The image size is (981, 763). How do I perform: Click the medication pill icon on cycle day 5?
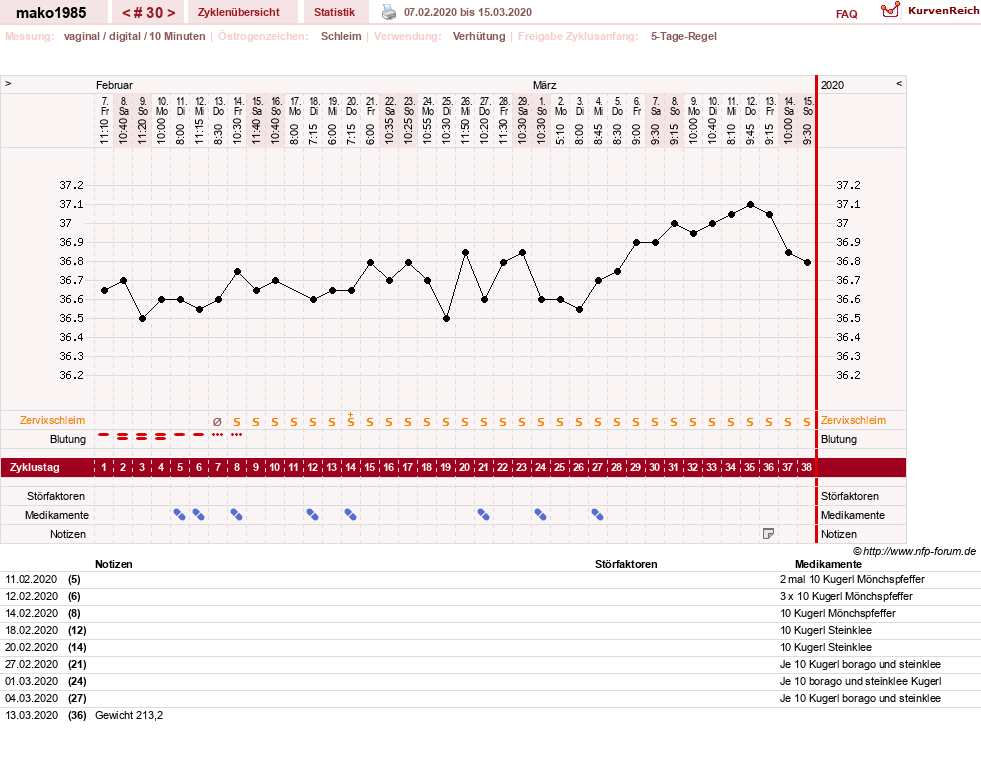[x=180, y=515]
